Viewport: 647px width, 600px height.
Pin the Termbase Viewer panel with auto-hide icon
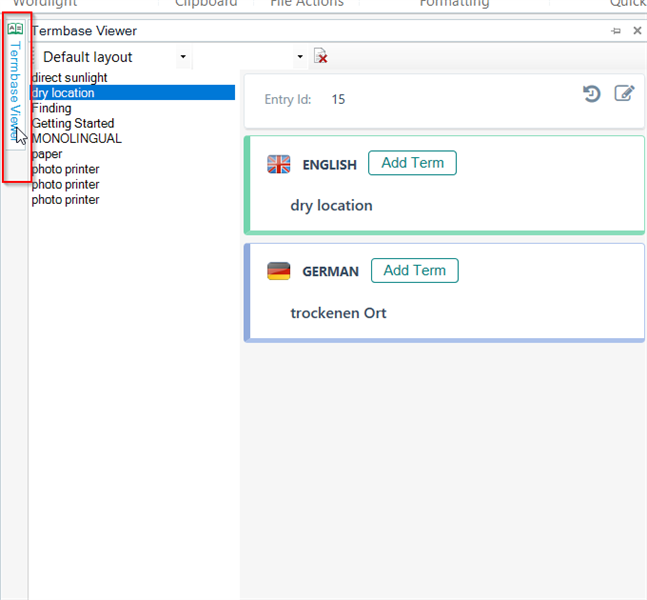tap(616, 31)
